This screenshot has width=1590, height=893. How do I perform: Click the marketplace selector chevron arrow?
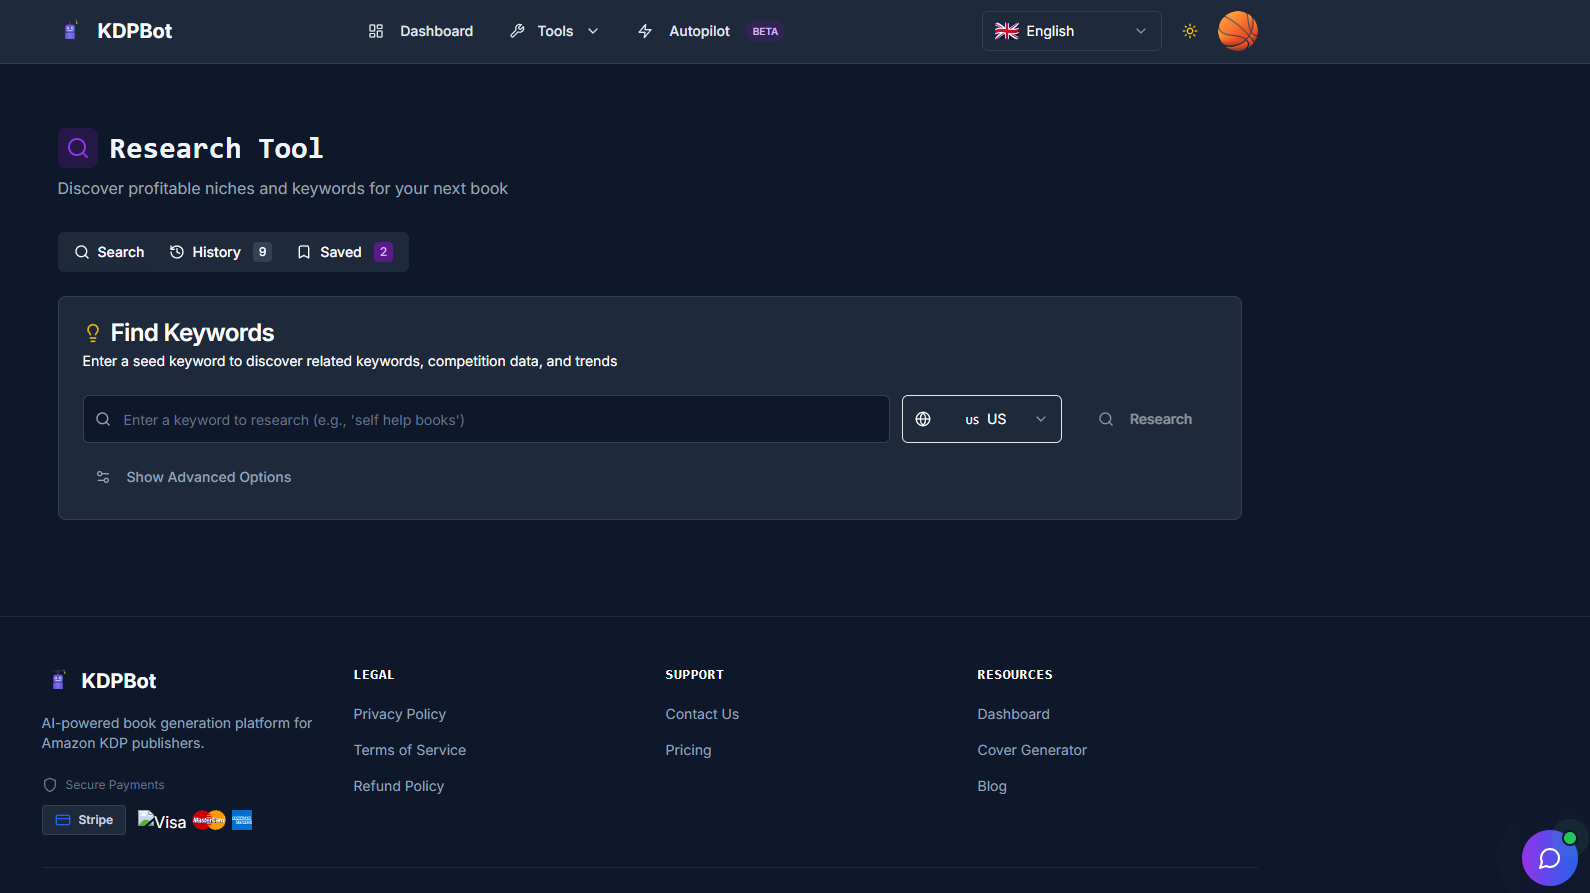point(1041,419)
